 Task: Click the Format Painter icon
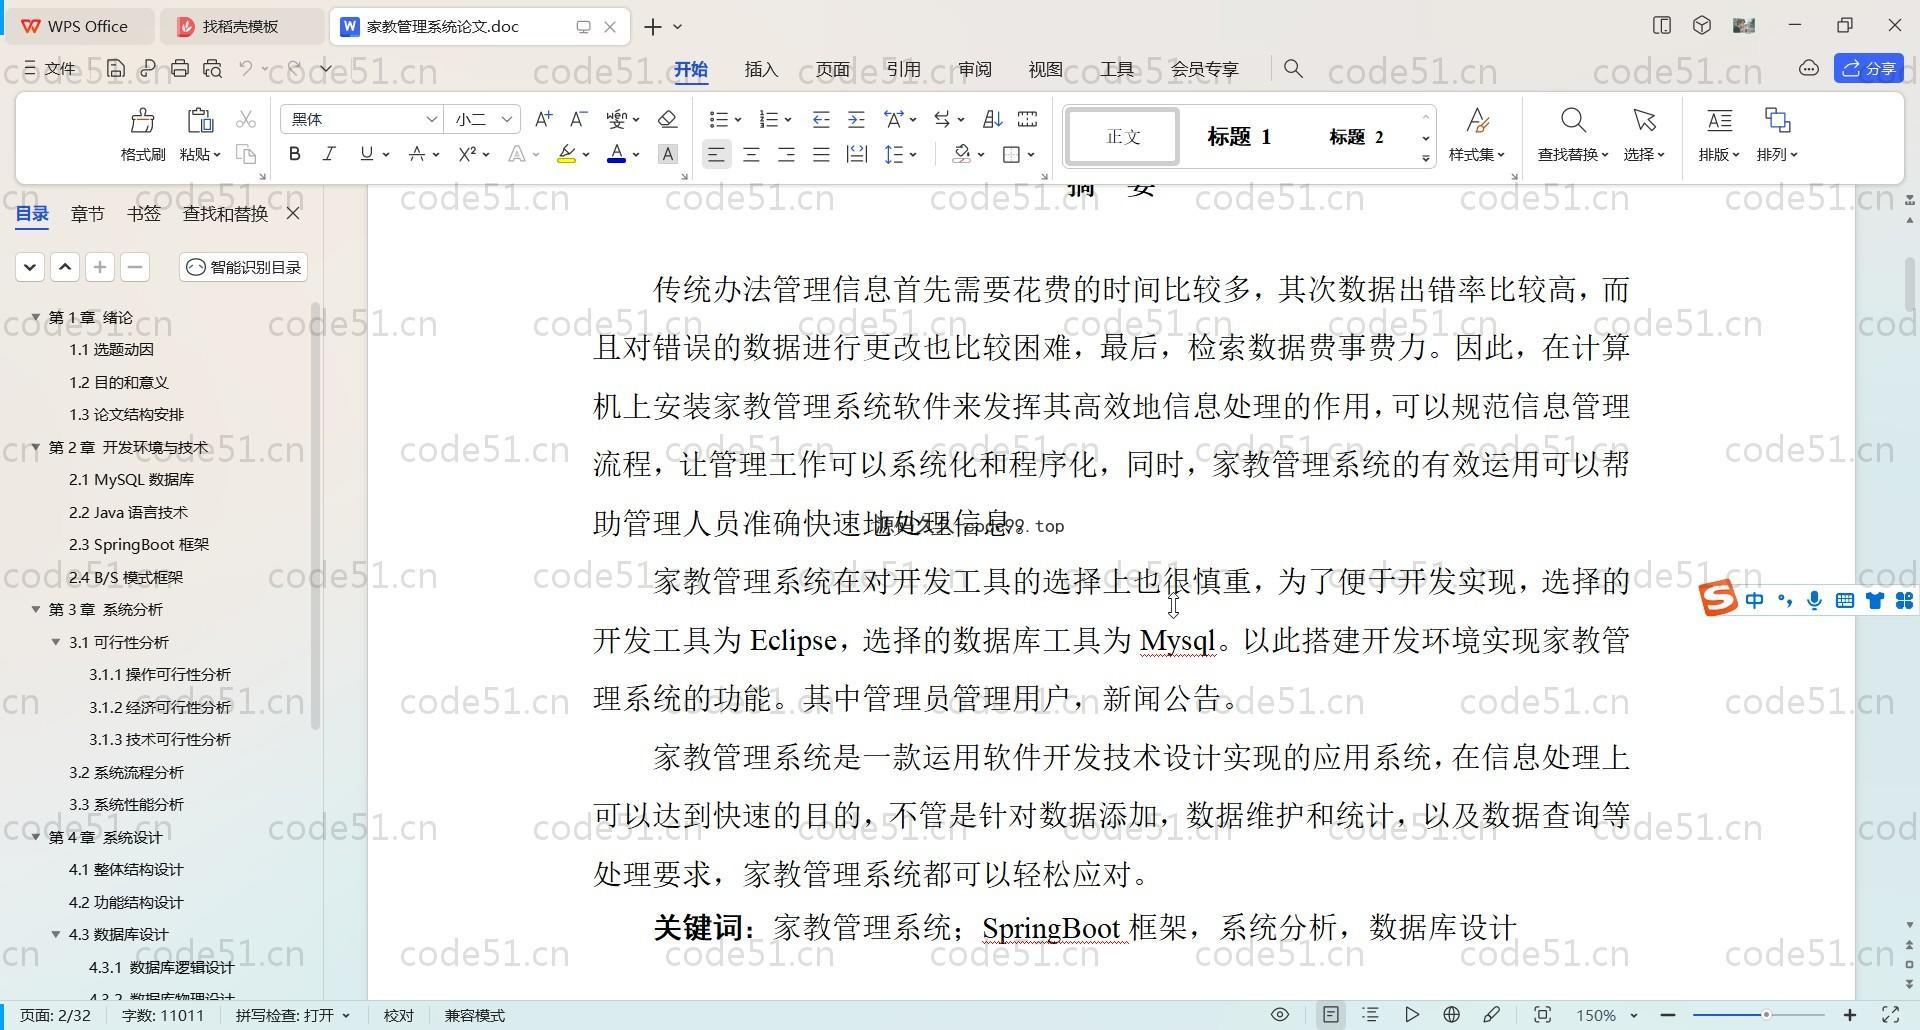142,121
